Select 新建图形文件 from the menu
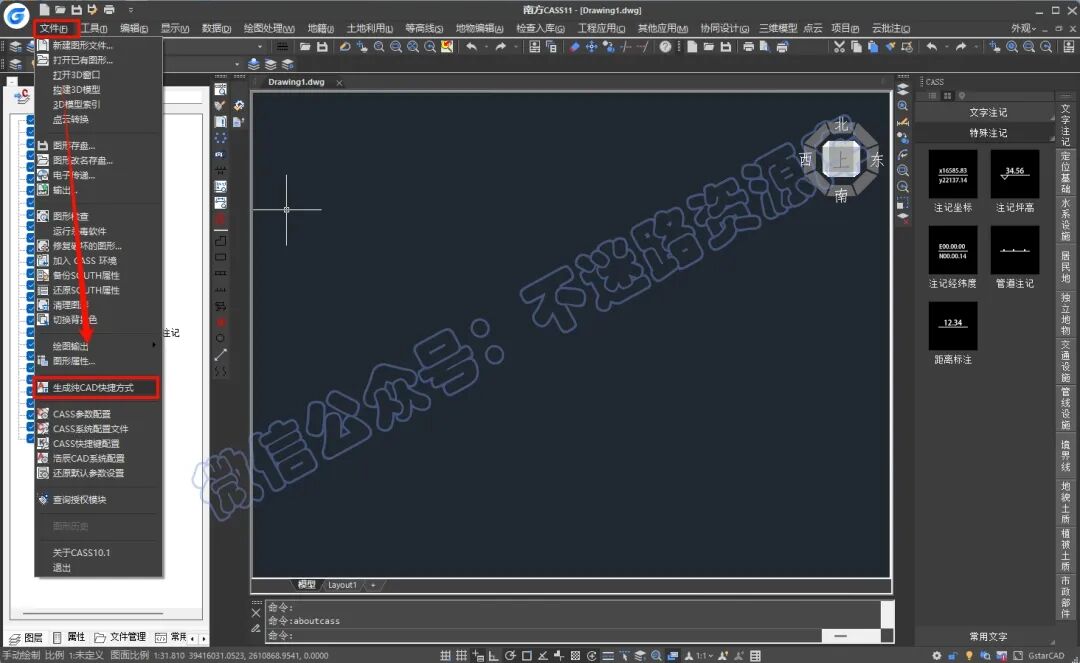 98,45
